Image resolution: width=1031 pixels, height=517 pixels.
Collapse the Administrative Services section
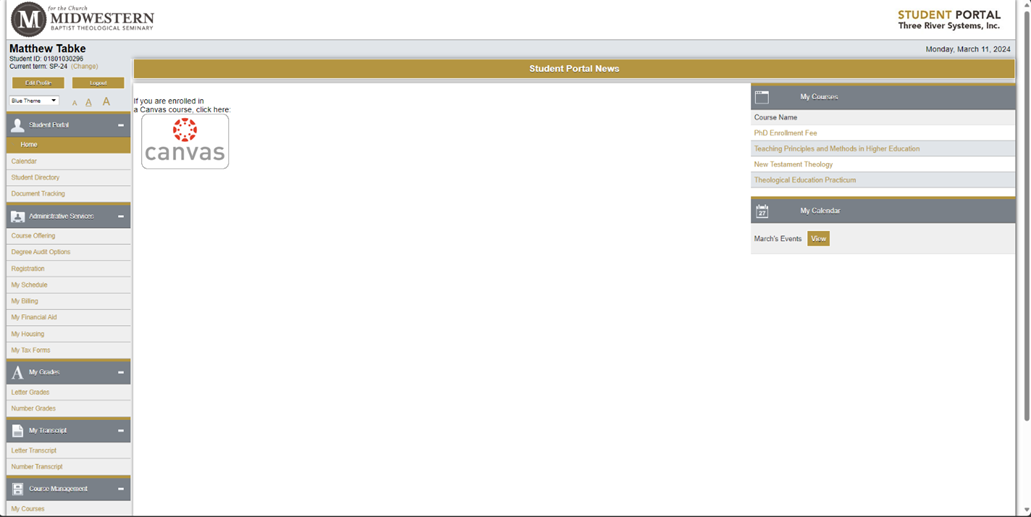121,216
